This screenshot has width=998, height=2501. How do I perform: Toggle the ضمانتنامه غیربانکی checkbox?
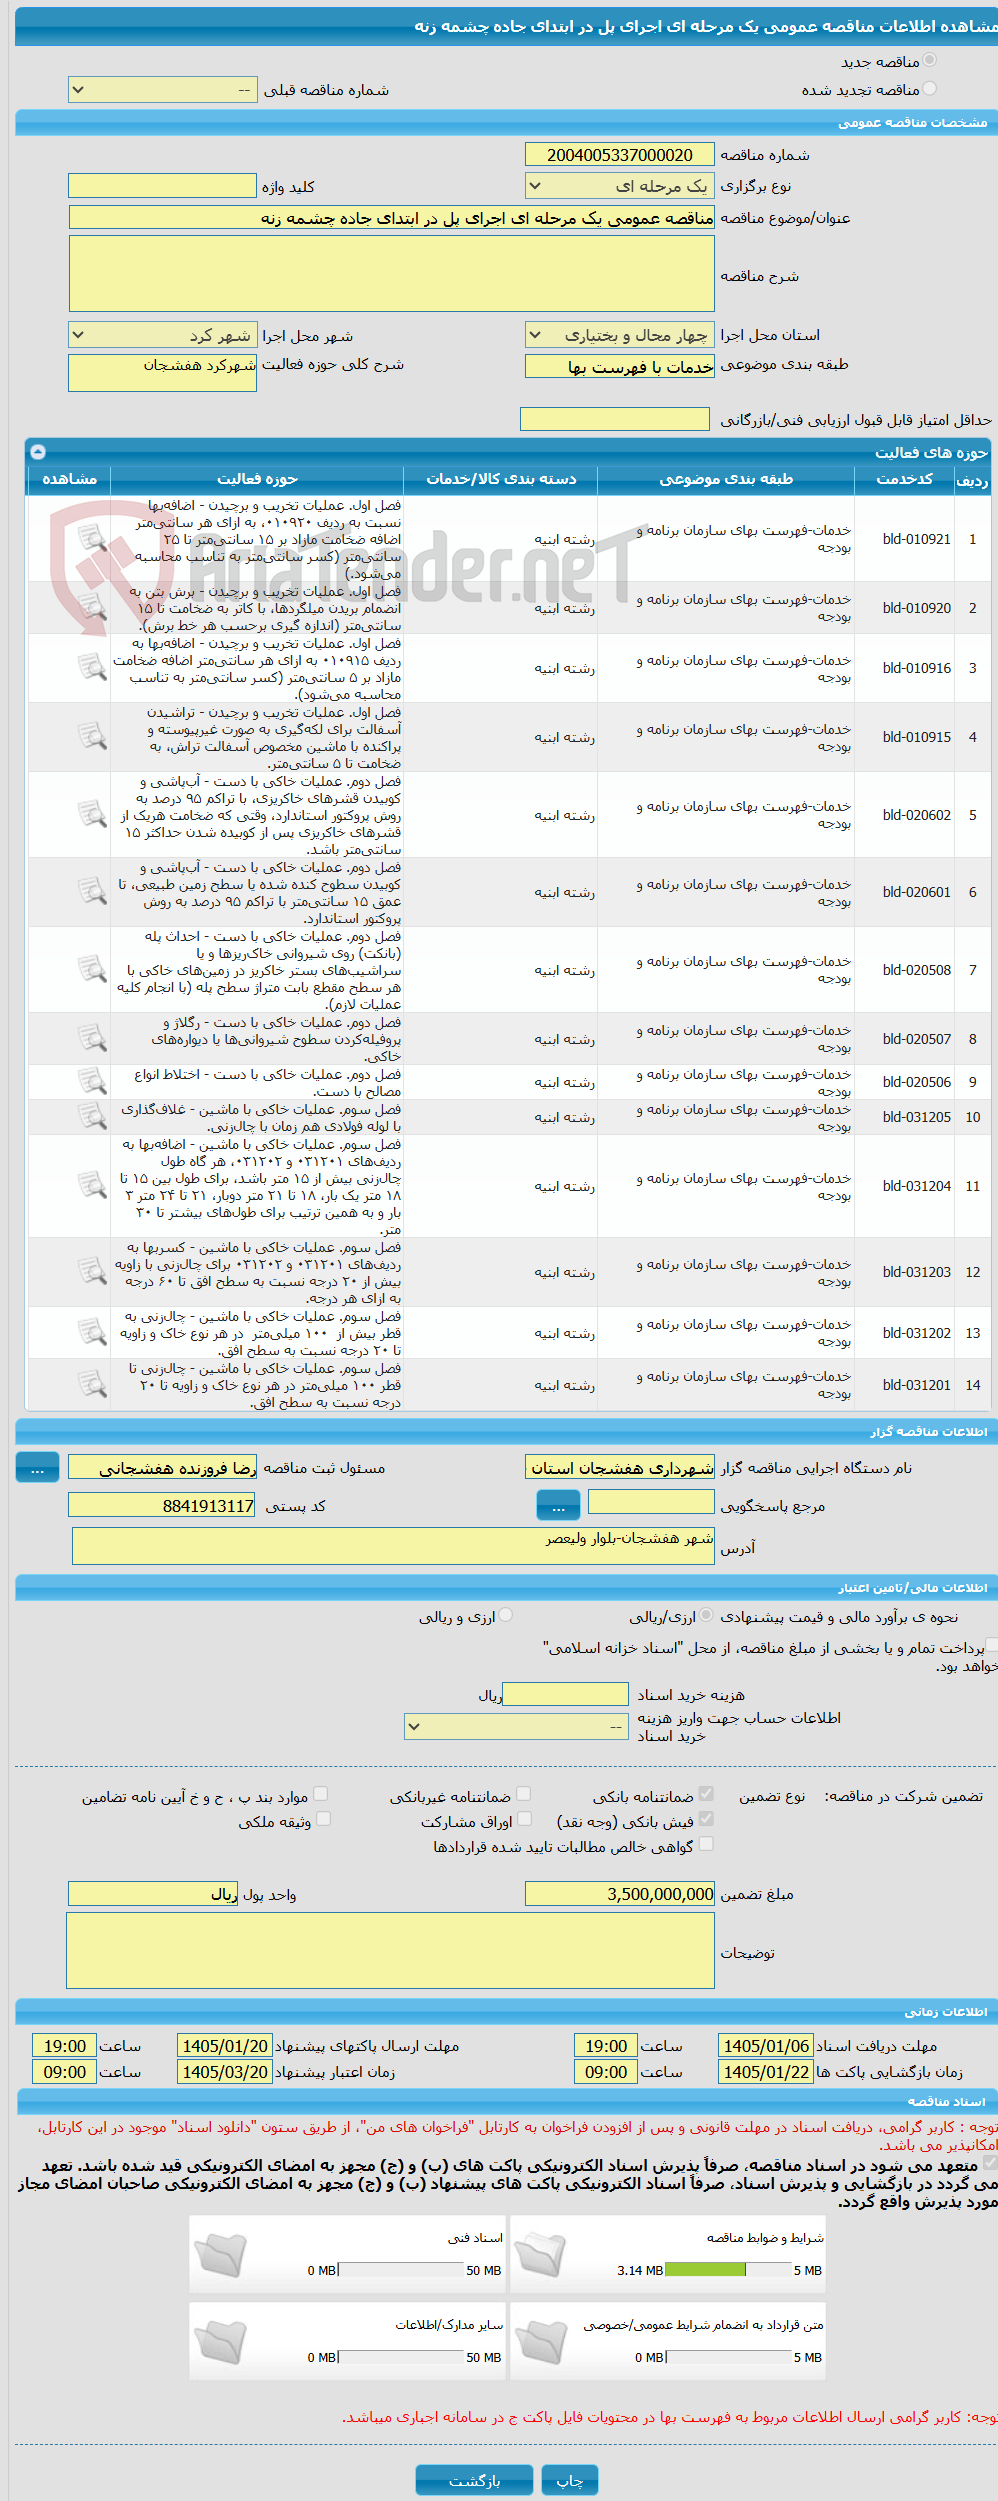[524, 1795]
